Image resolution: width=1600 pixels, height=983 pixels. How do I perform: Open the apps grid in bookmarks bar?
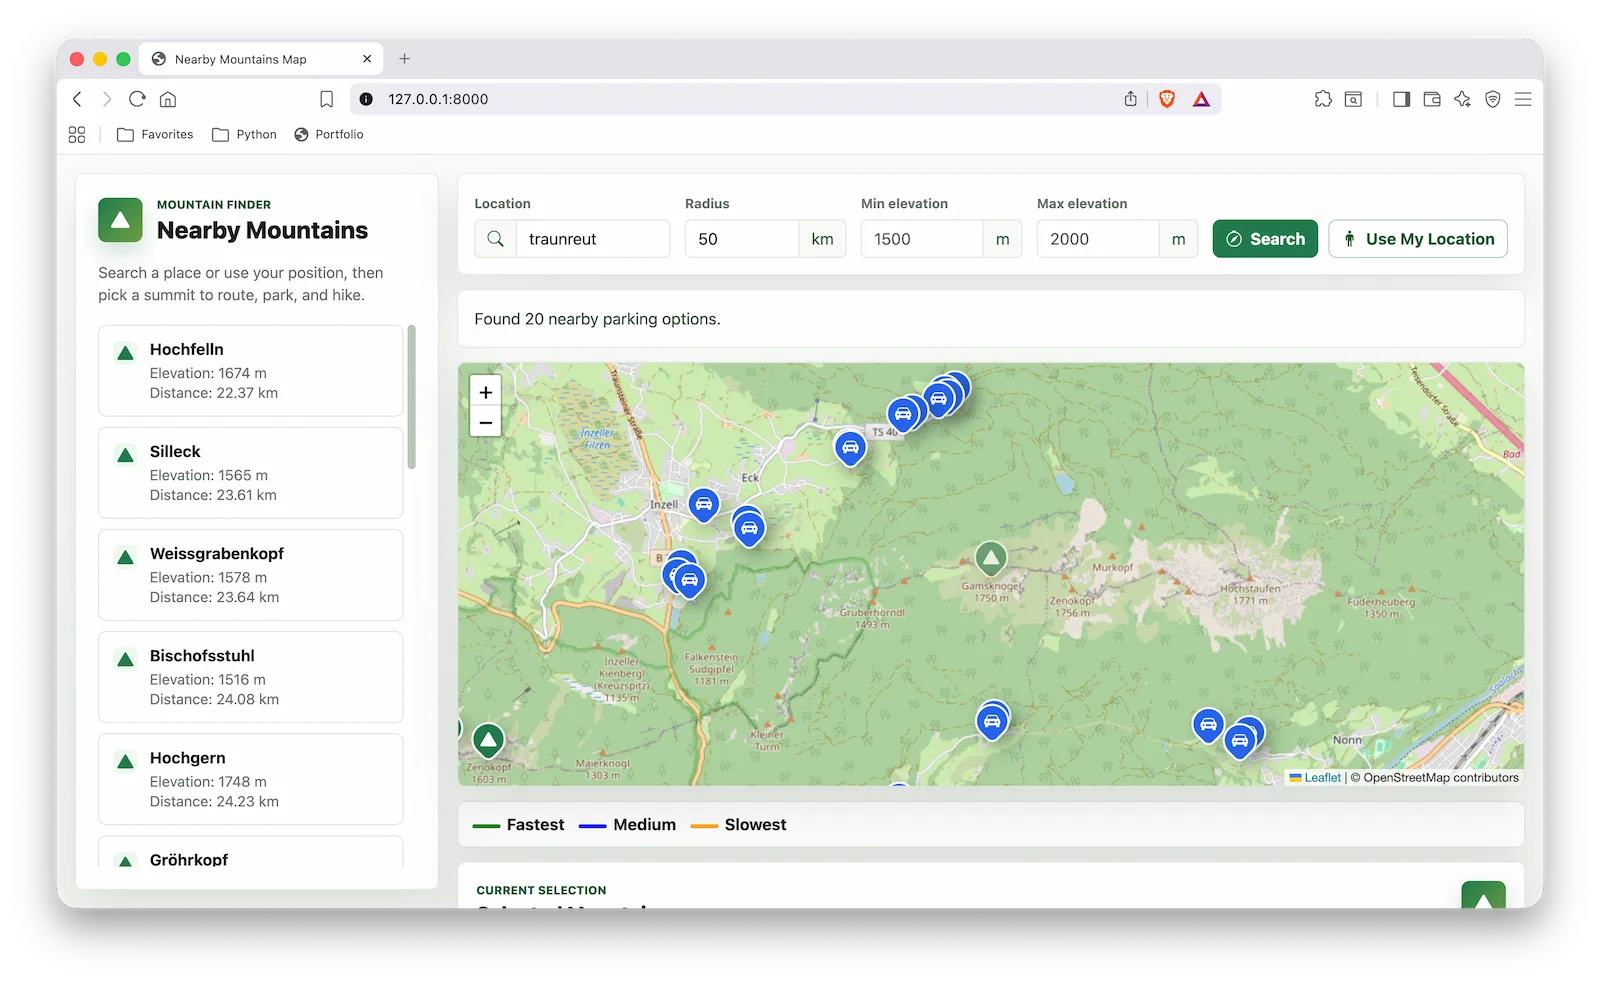(x=77, y=135)
